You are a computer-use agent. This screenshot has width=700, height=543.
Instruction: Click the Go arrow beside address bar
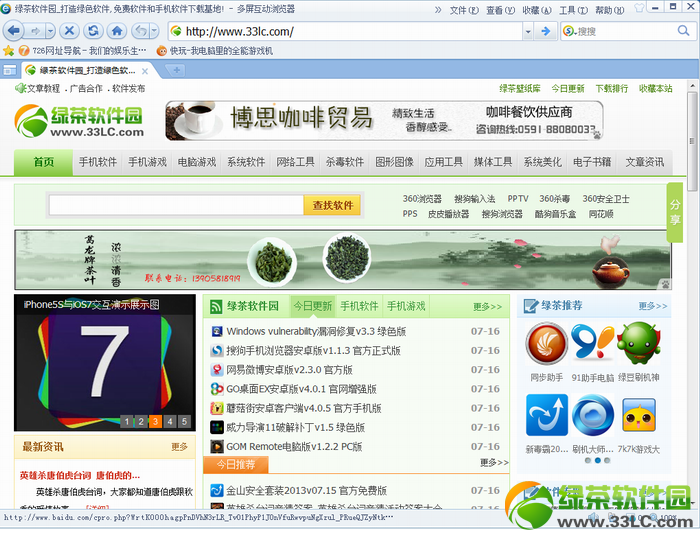click(x=546, y=31)
